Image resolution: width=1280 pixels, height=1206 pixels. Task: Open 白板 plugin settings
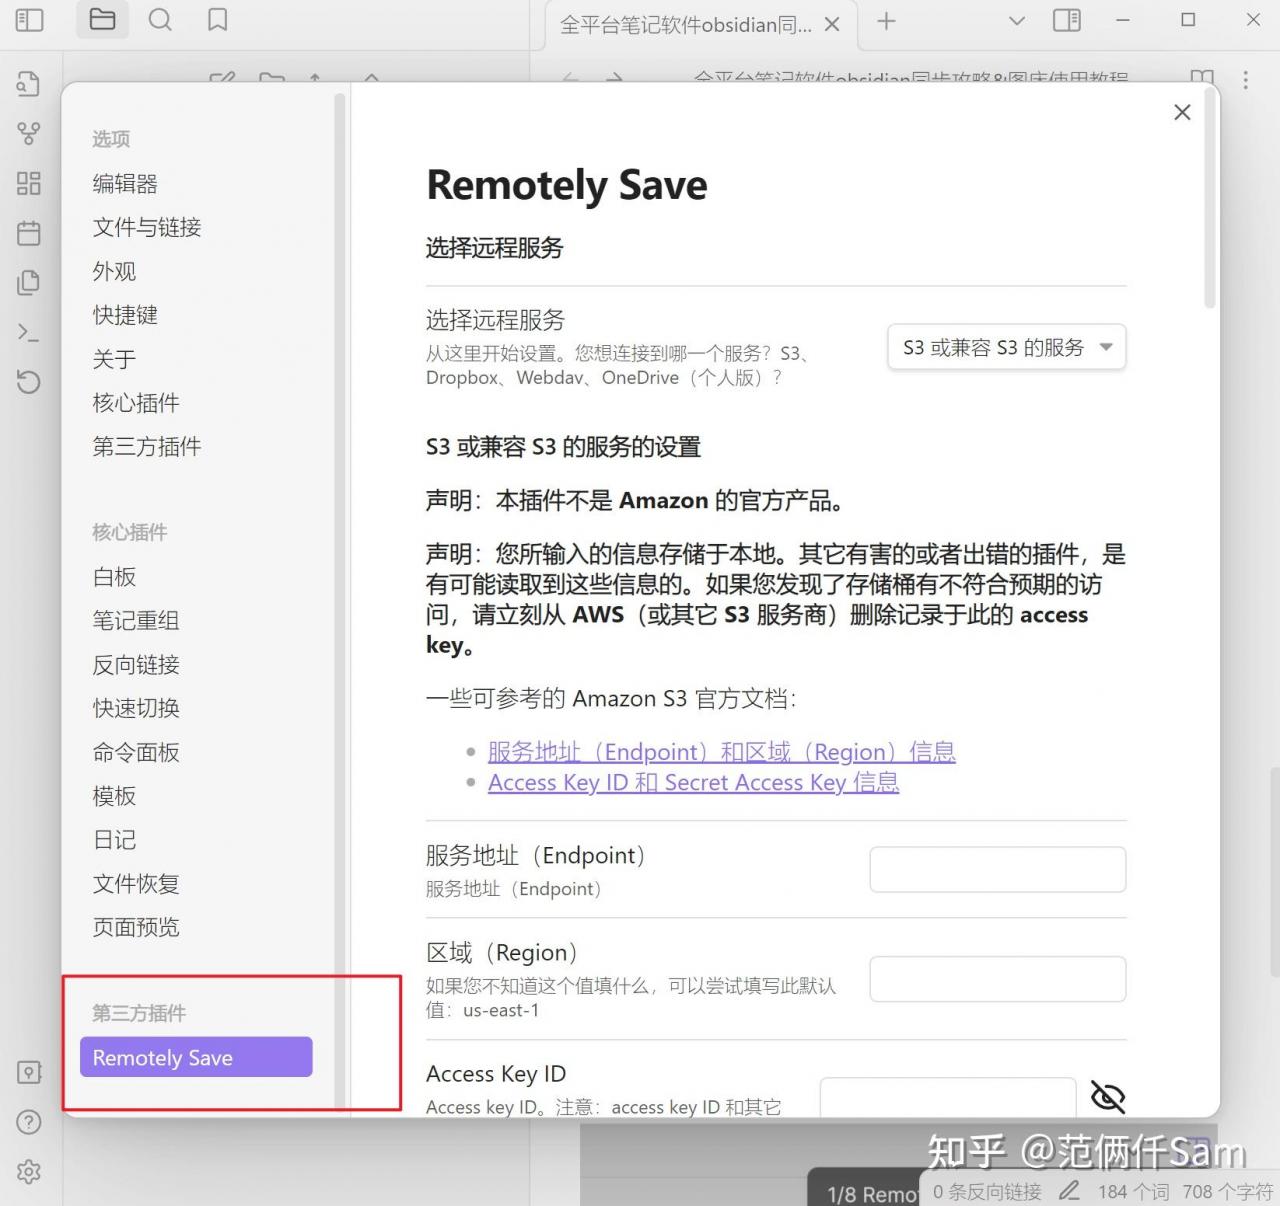coord(114,577)
